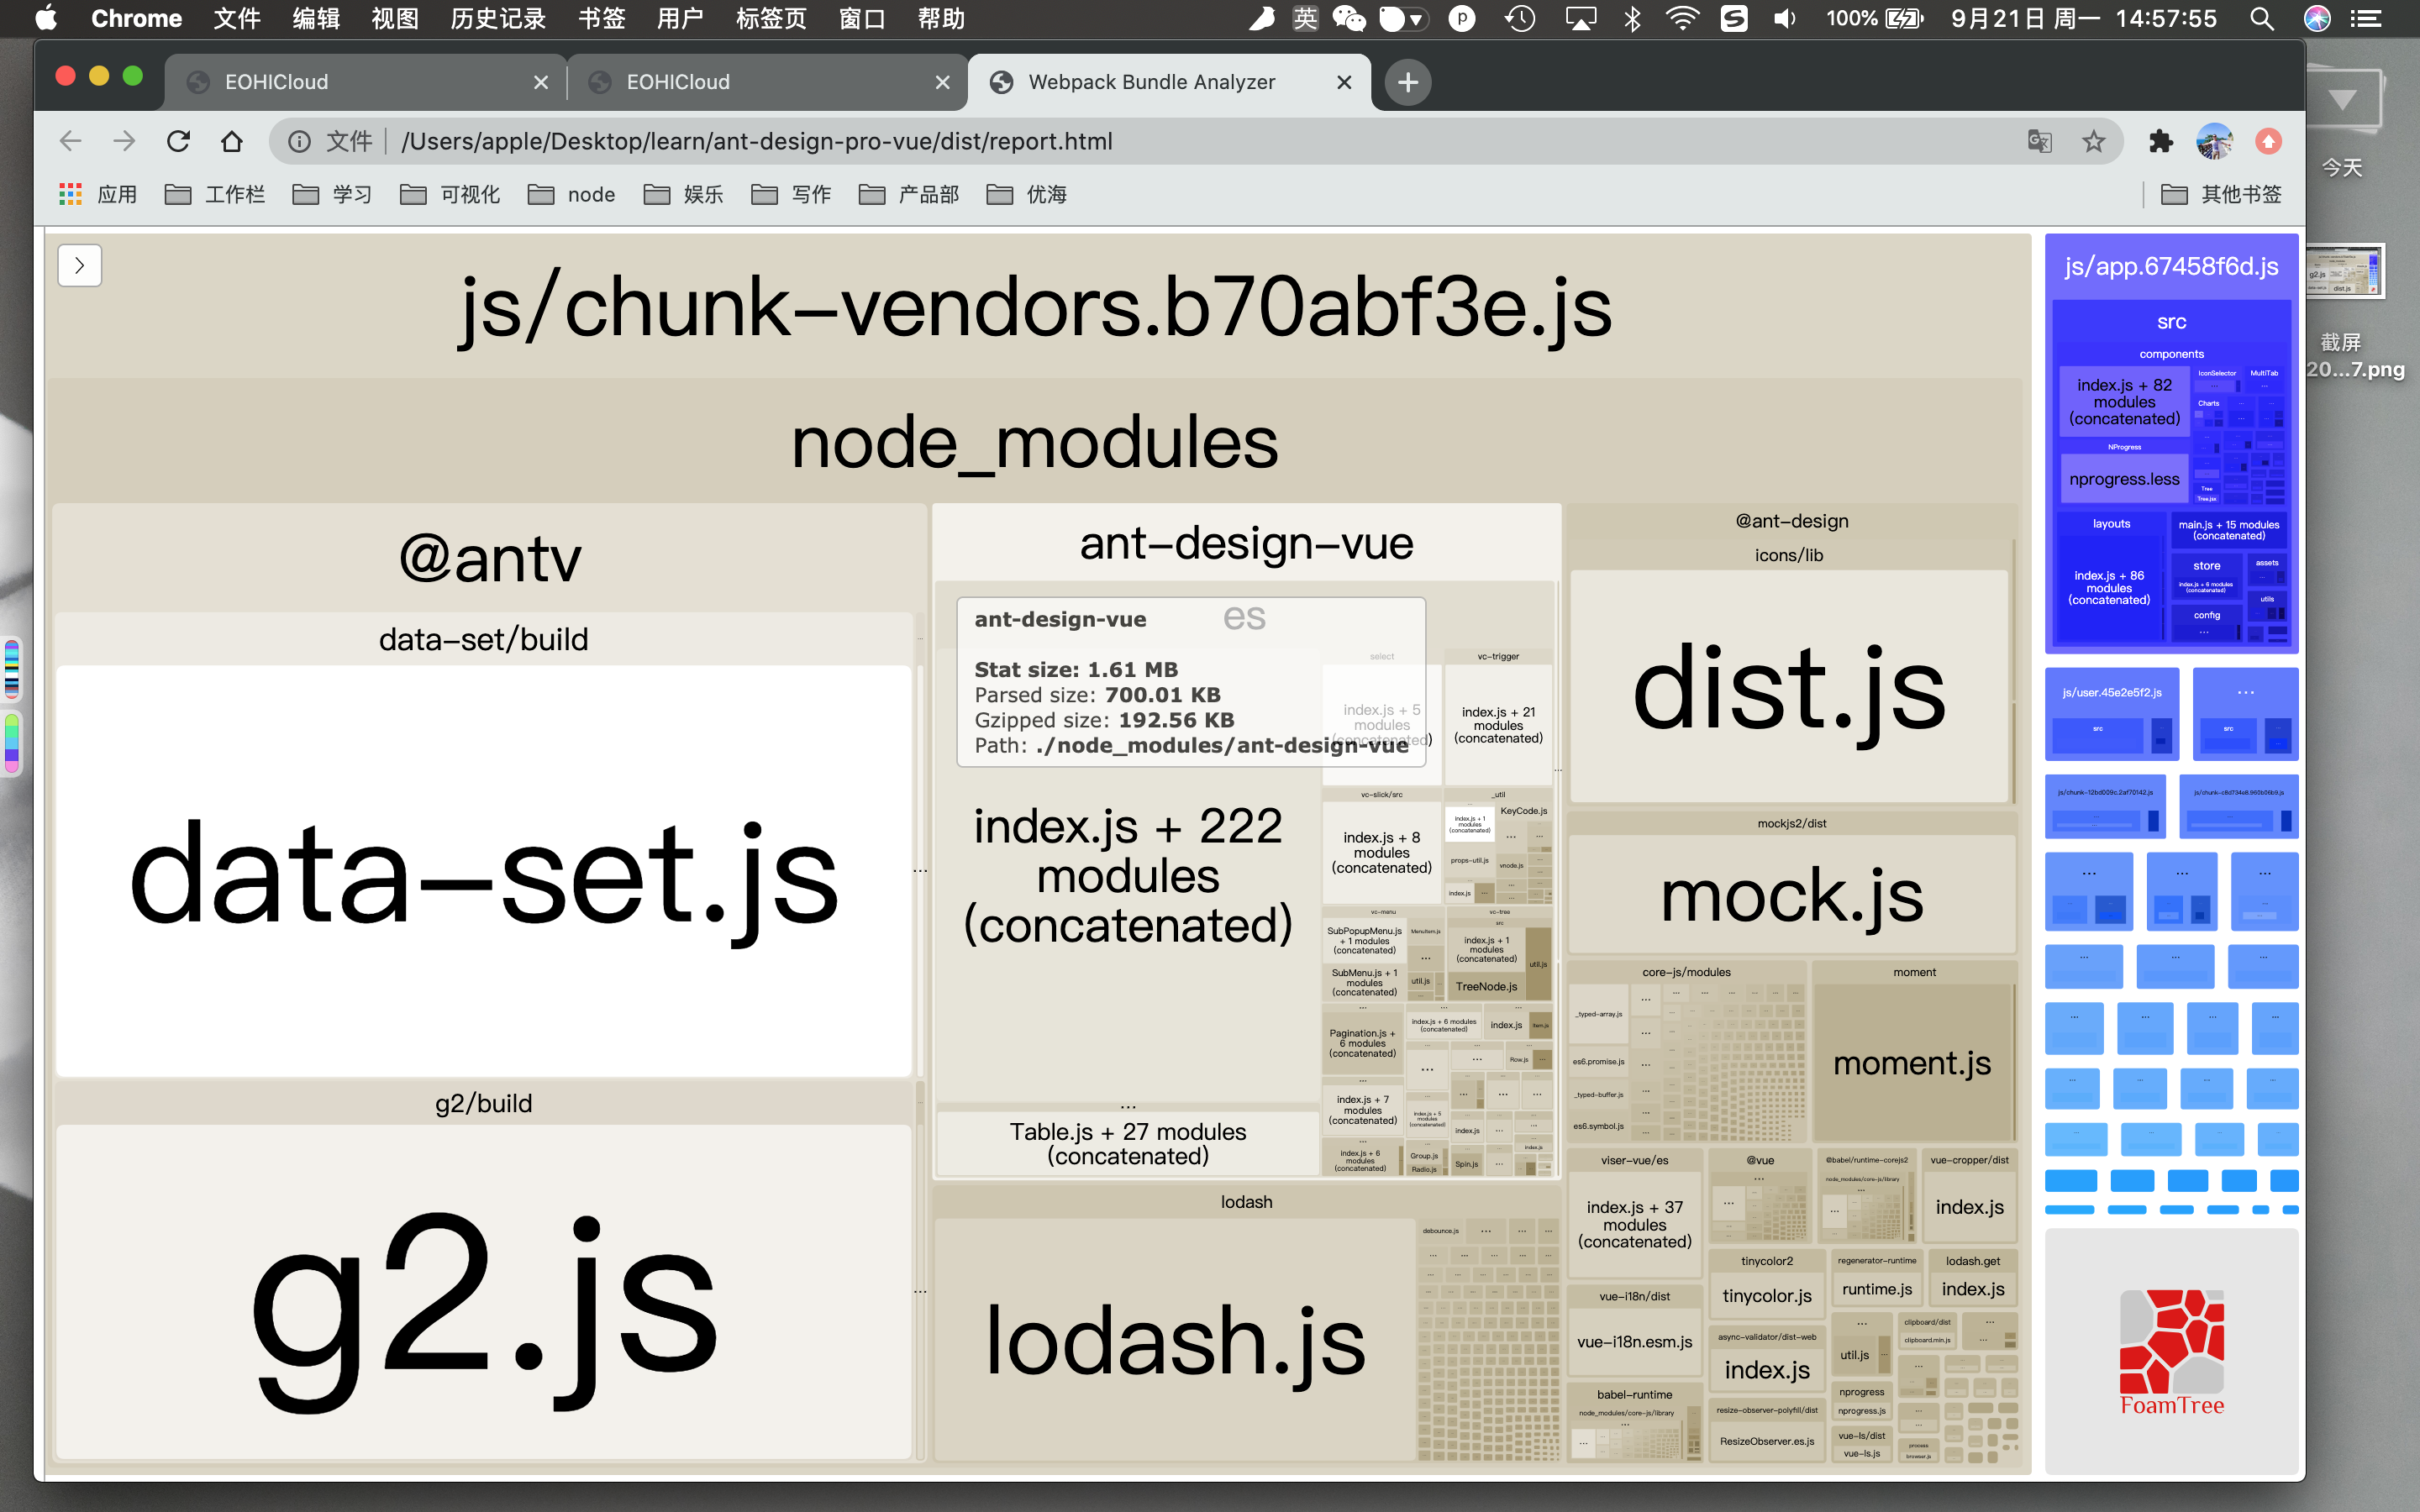Open the 其他书签 folder
Screen dimensions: 2420x1512
point(2221,194)
